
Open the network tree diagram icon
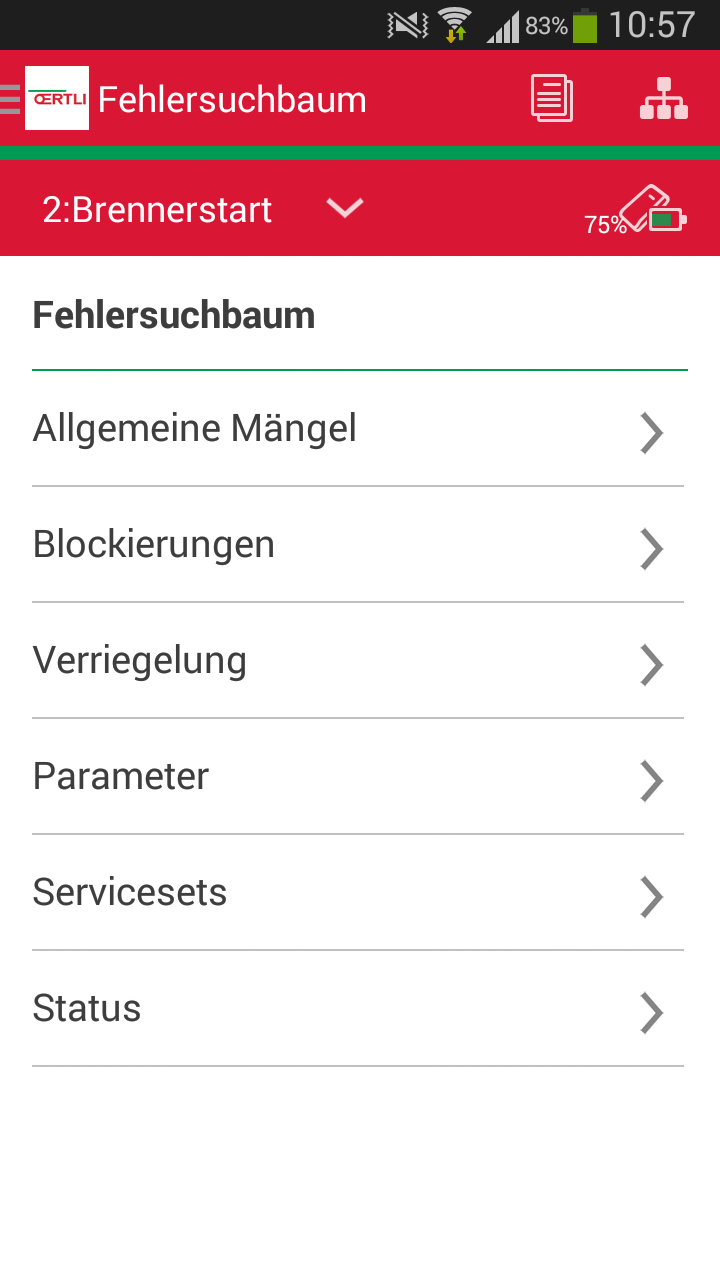click(664, 99)
